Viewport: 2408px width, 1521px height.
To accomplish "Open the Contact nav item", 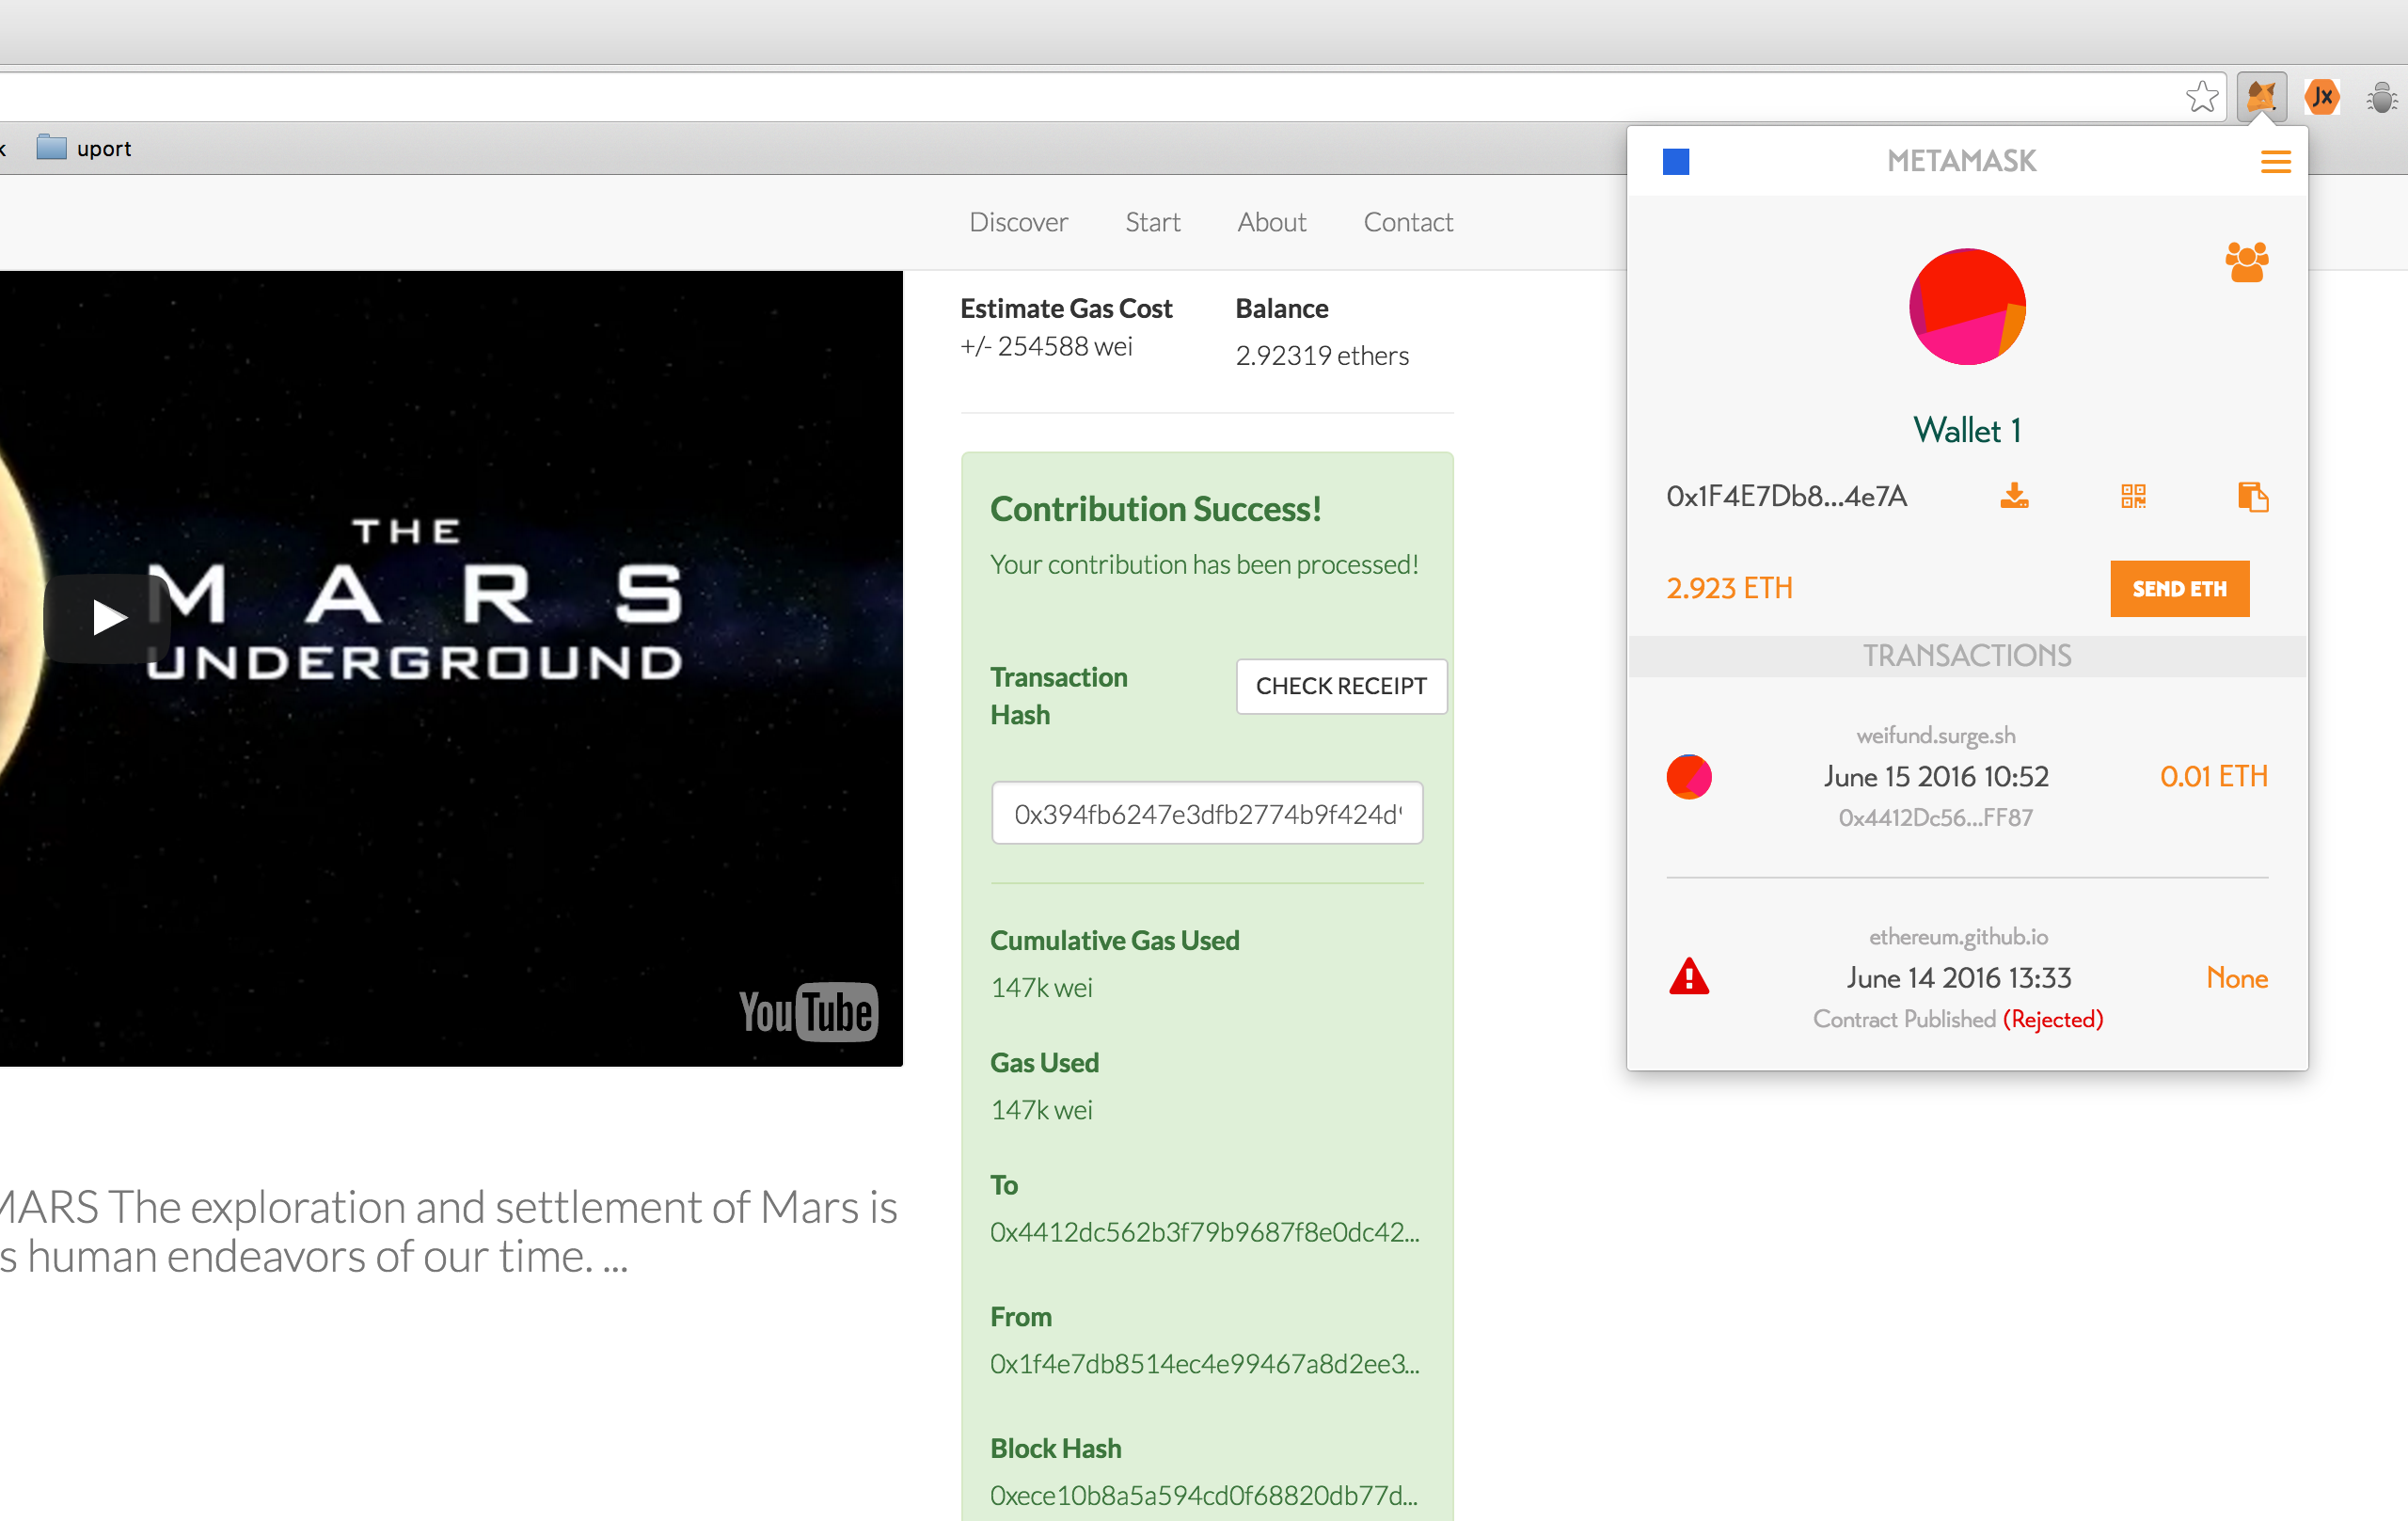I will pyautogui.click(x=1408, y=222).
